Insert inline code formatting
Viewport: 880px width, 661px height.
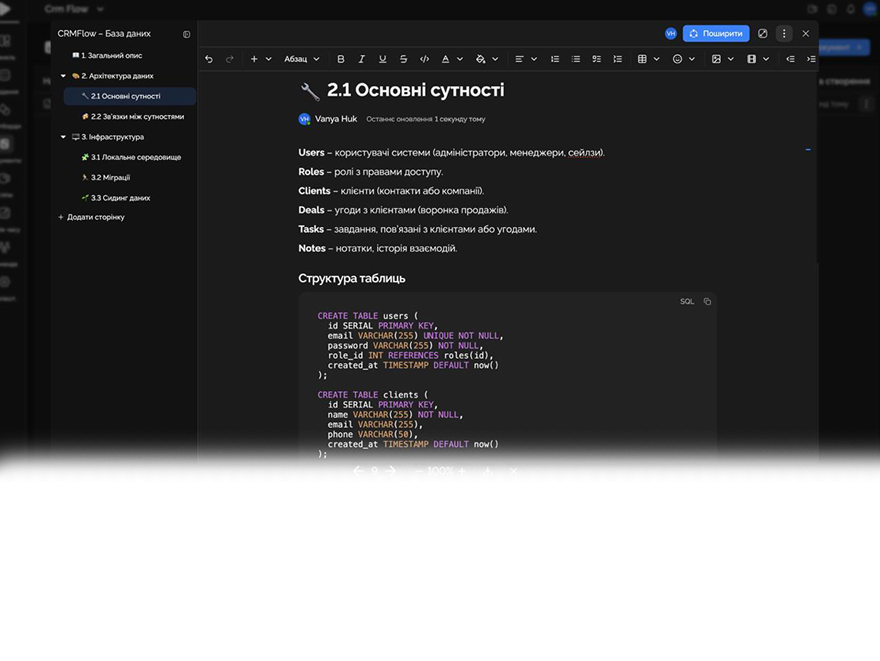(425, 59)
